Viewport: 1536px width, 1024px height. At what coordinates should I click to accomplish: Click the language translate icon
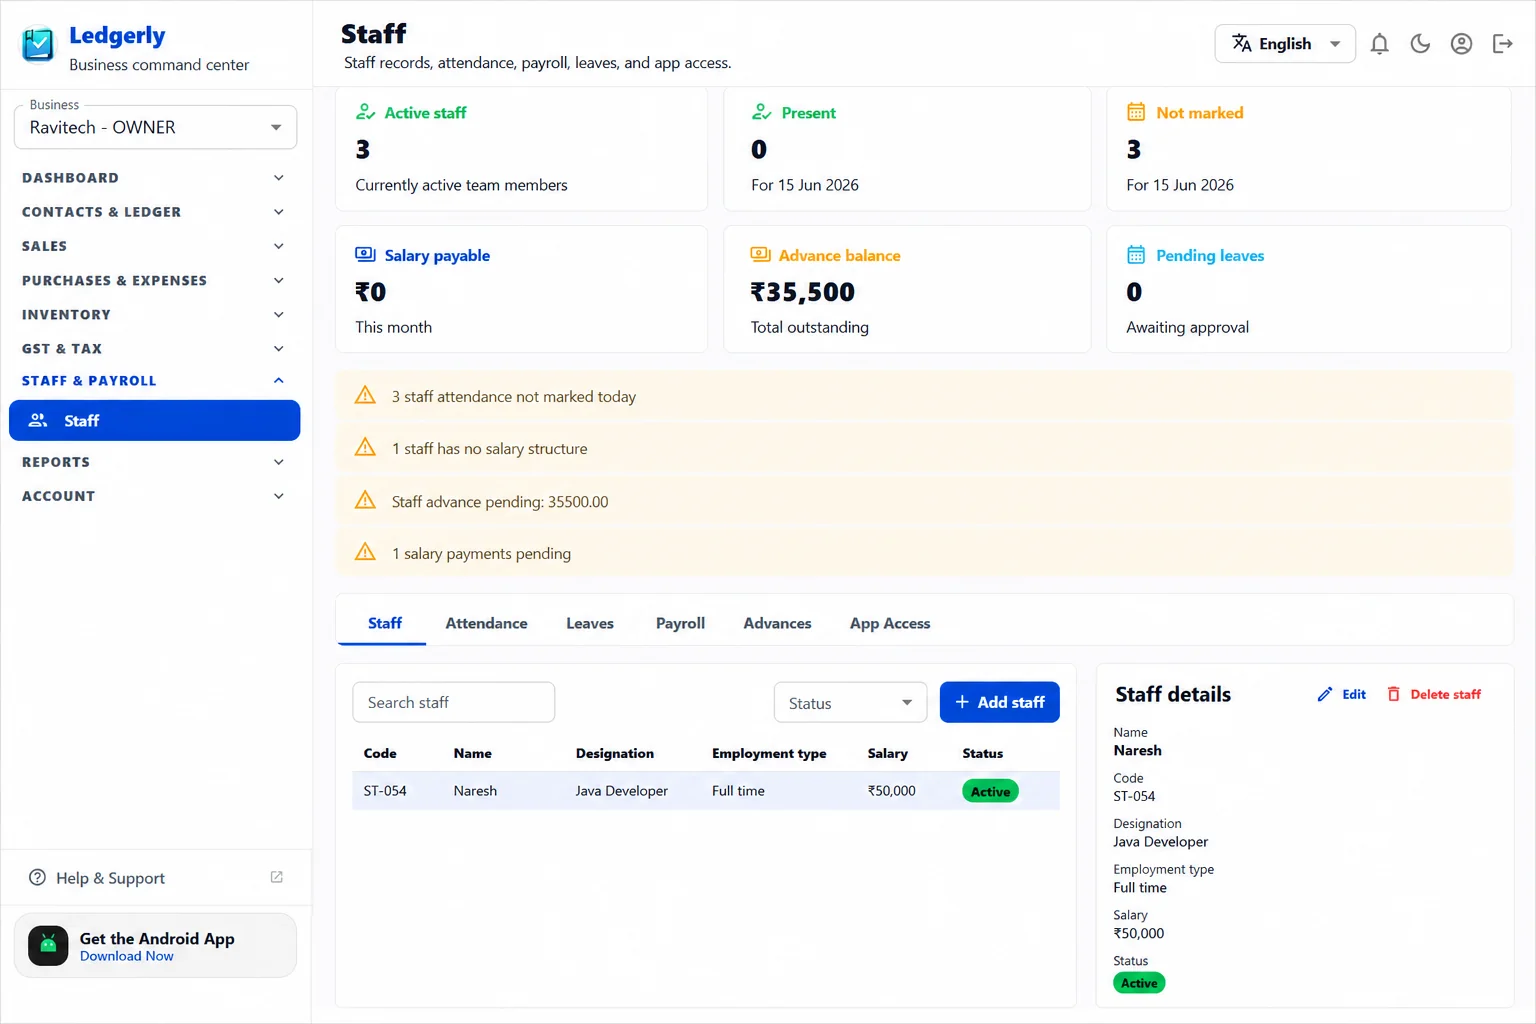(1242, 43)
